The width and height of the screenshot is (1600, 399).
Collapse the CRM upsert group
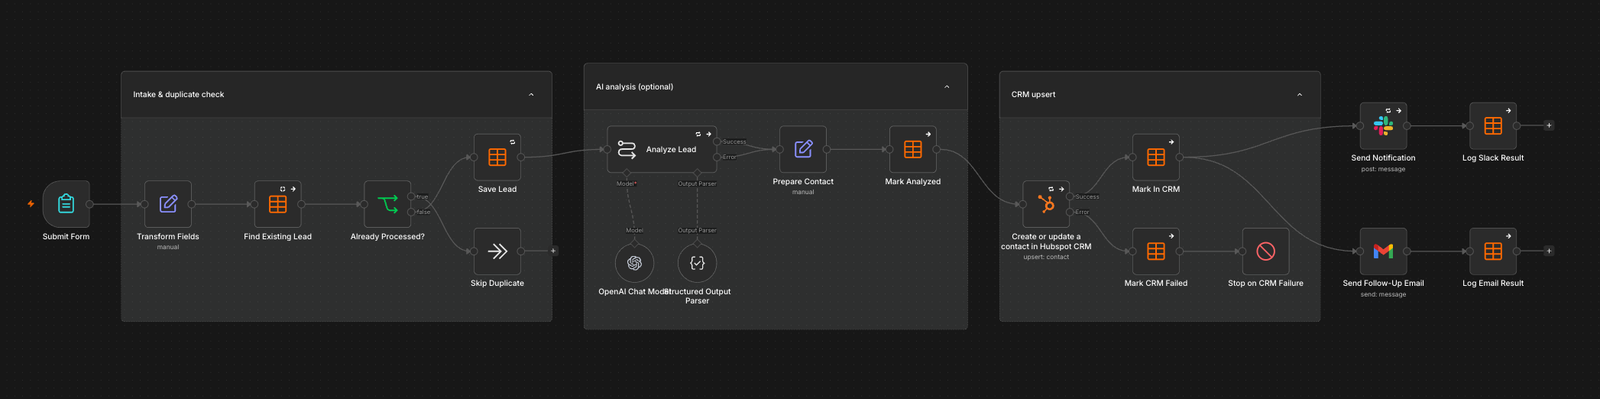click(1299, 95)
